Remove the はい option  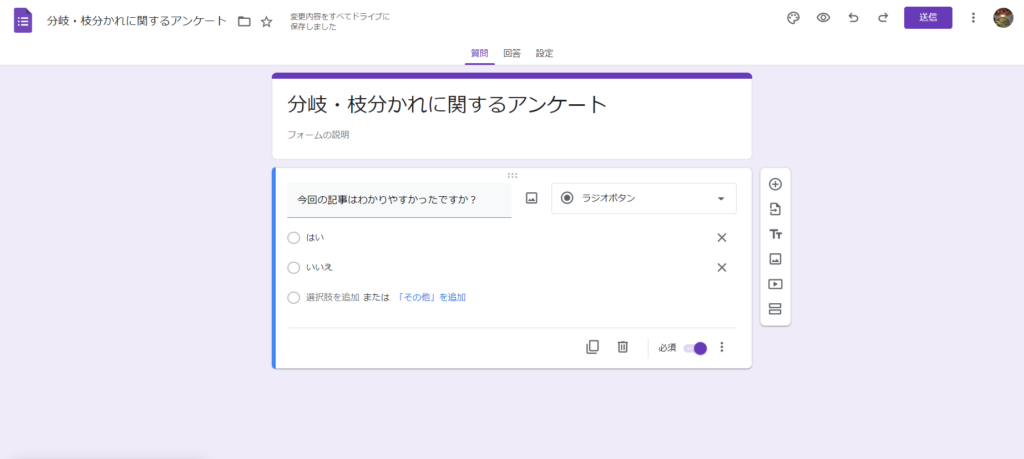click(722, 238)
